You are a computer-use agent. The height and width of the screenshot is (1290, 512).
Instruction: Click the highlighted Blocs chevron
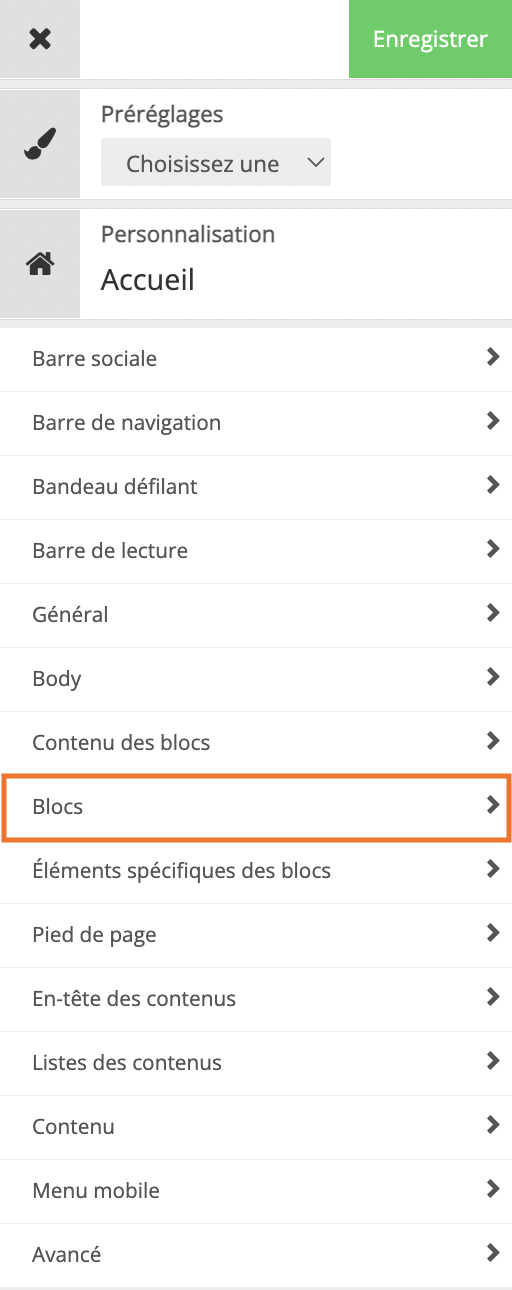coord(492,805)
